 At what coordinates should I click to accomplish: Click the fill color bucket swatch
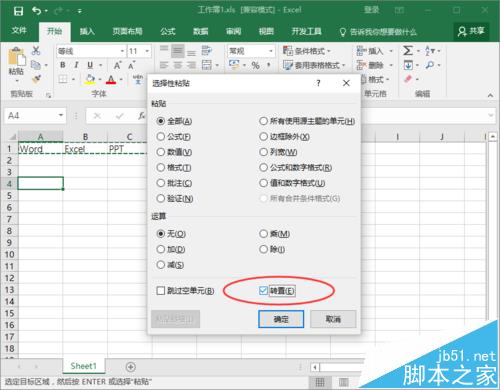tap(89, 79)
